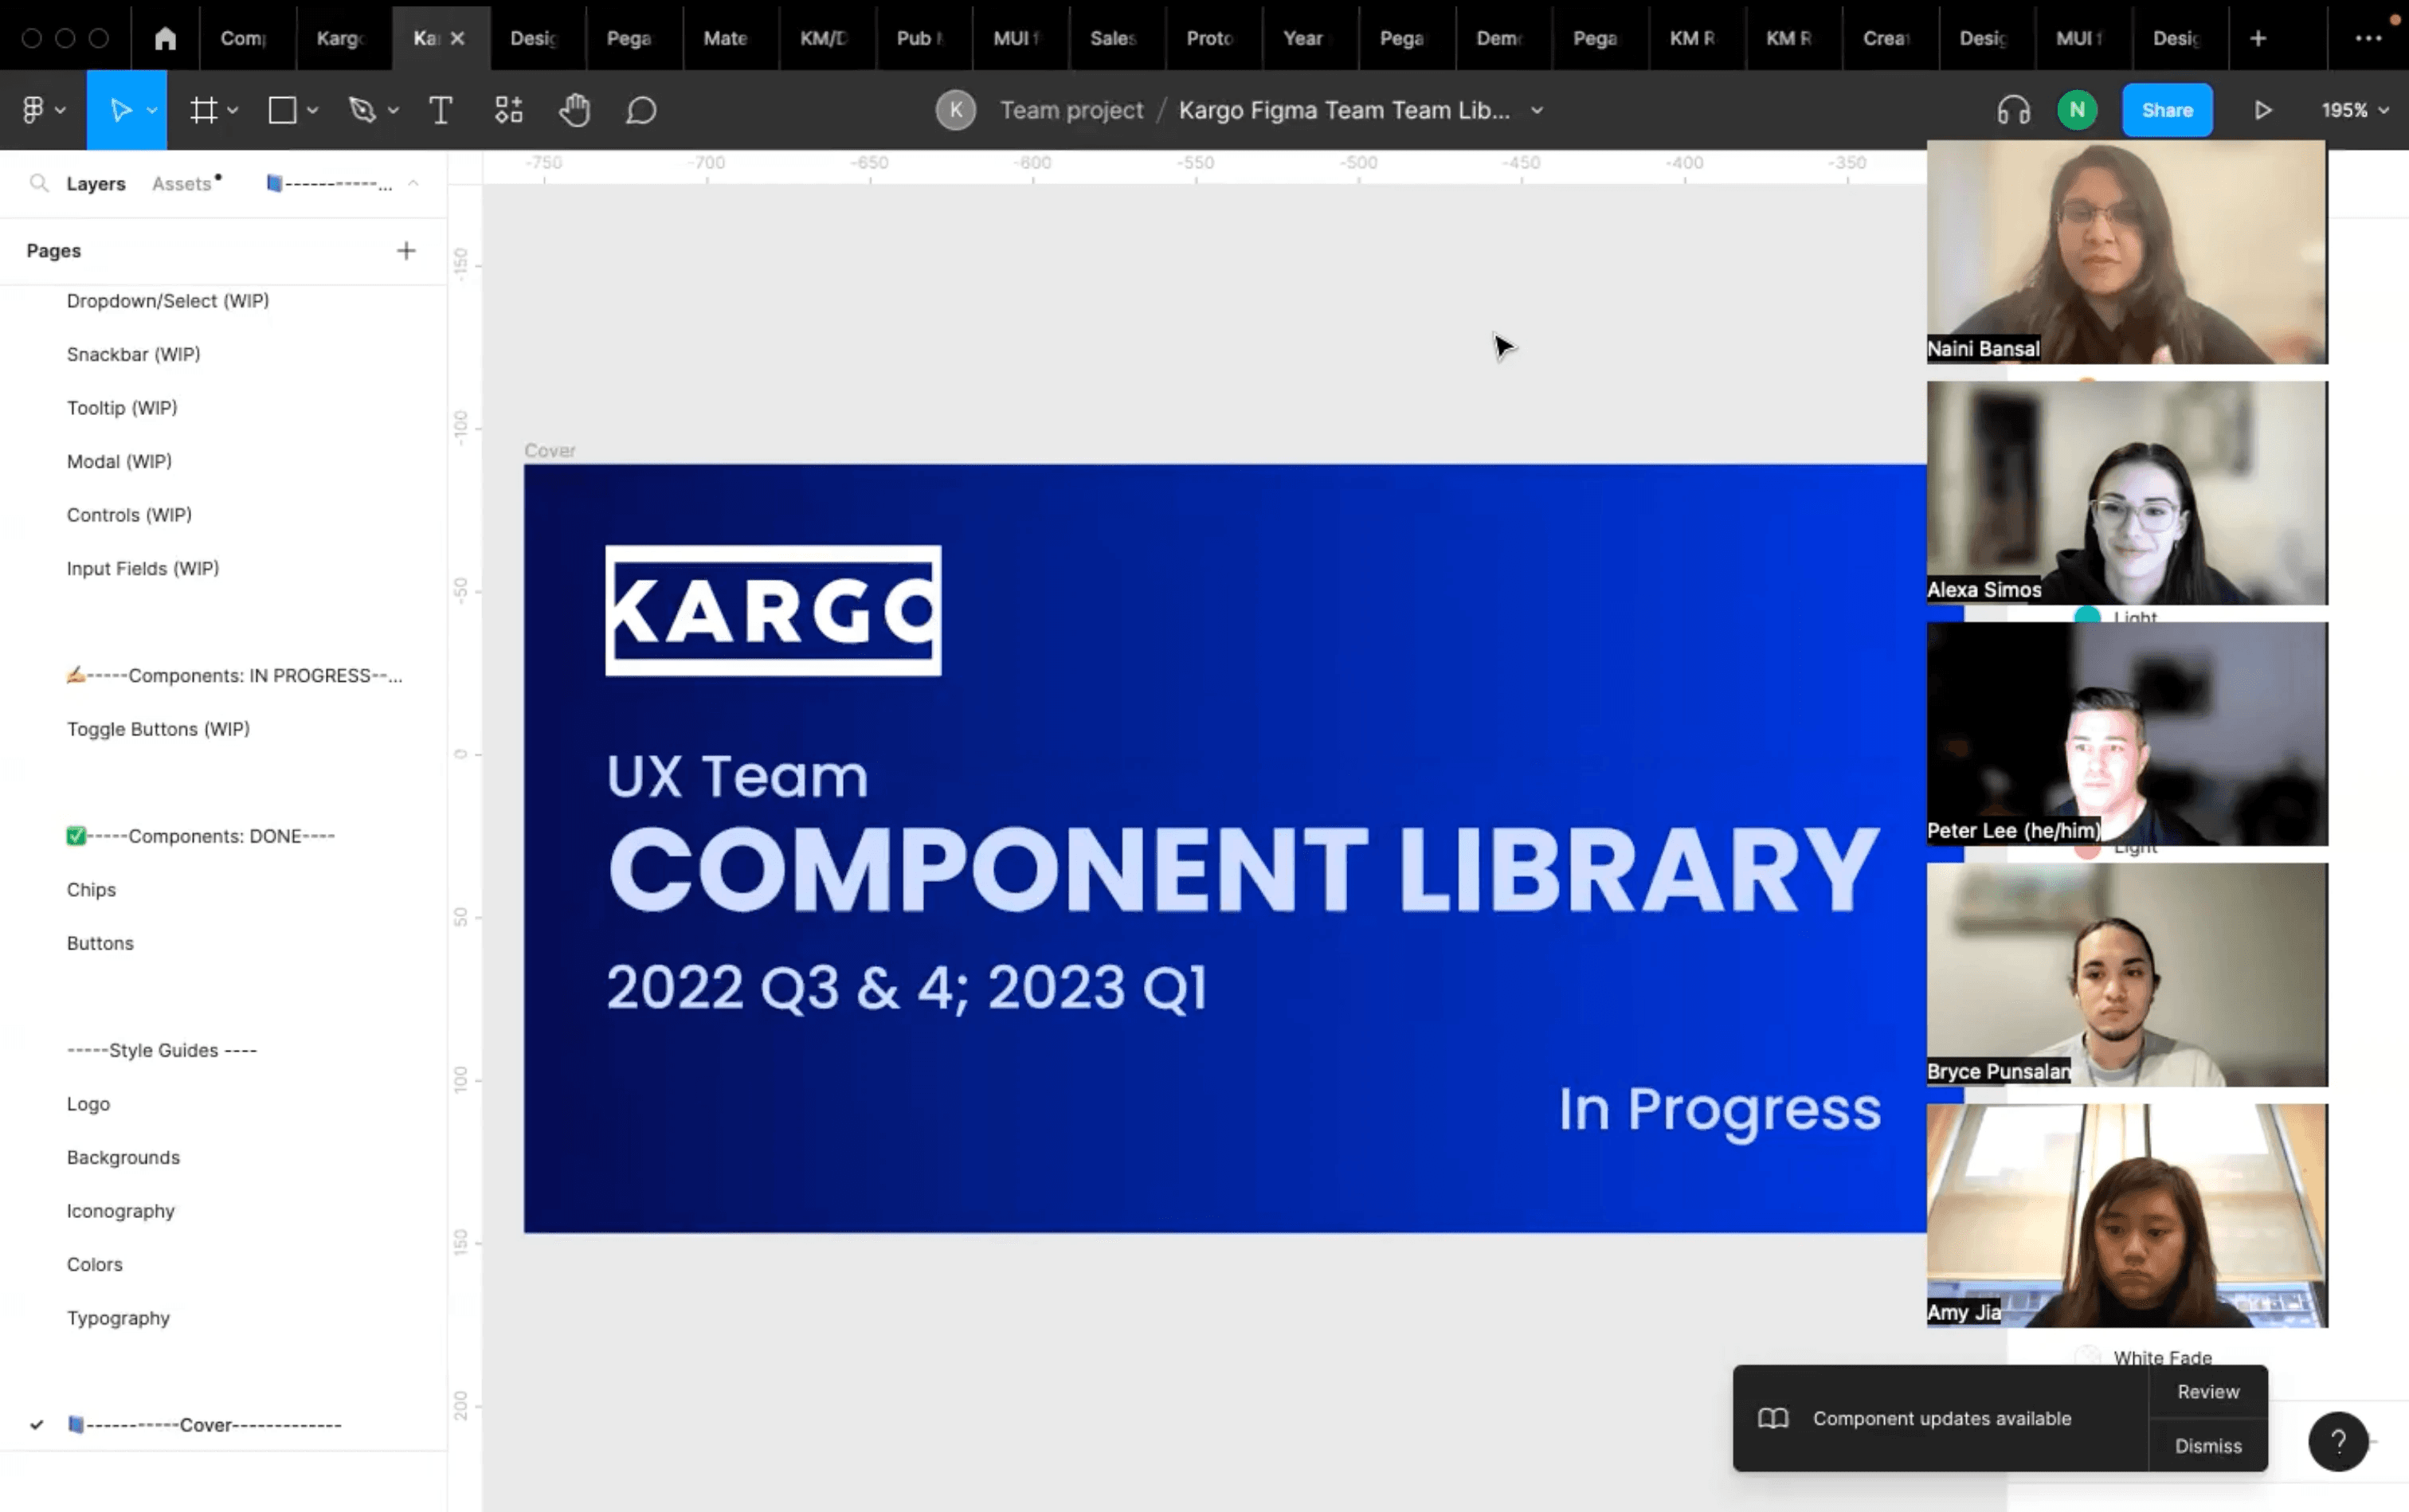Select the Move tool
The image size is (2409, 1512).
(120, 110)
